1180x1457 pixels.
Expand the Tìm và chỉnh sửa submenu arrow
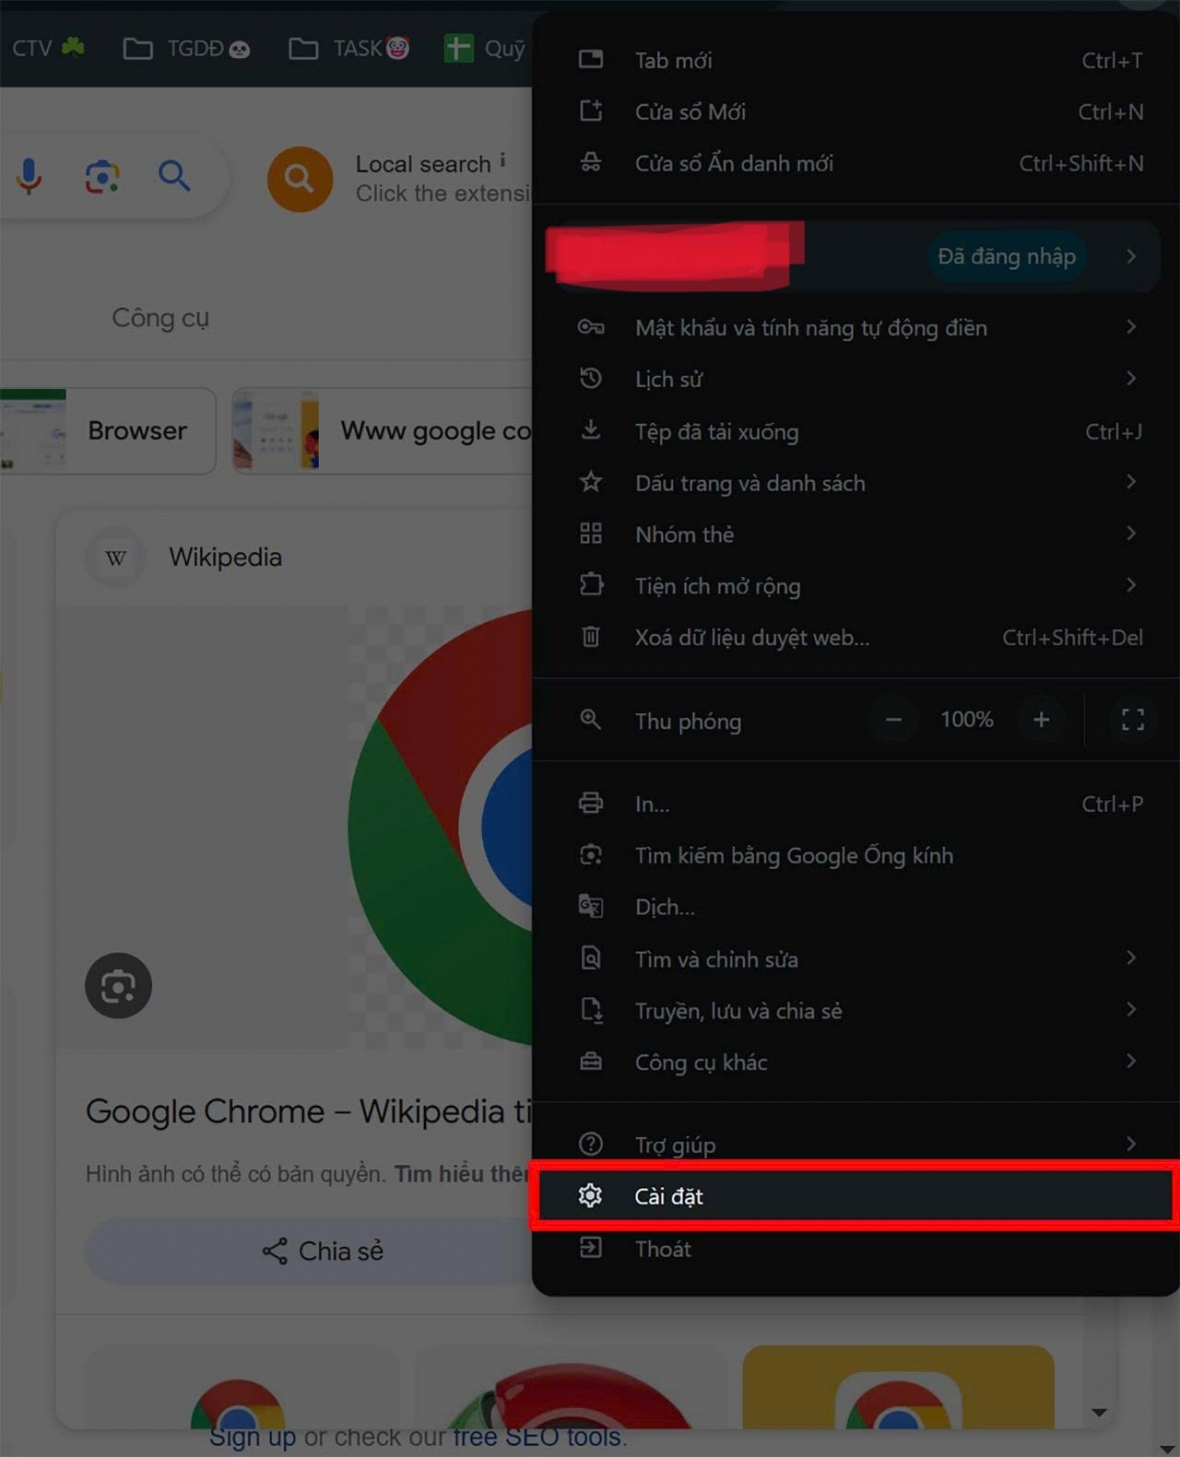(1131, 958)
